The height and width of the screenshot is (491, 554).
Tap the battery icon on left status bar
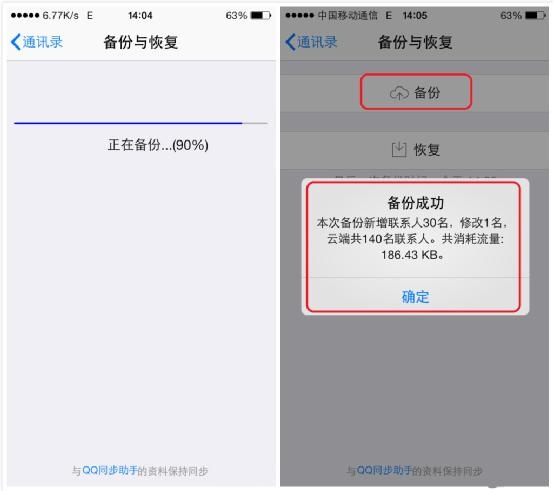[261, 16]
